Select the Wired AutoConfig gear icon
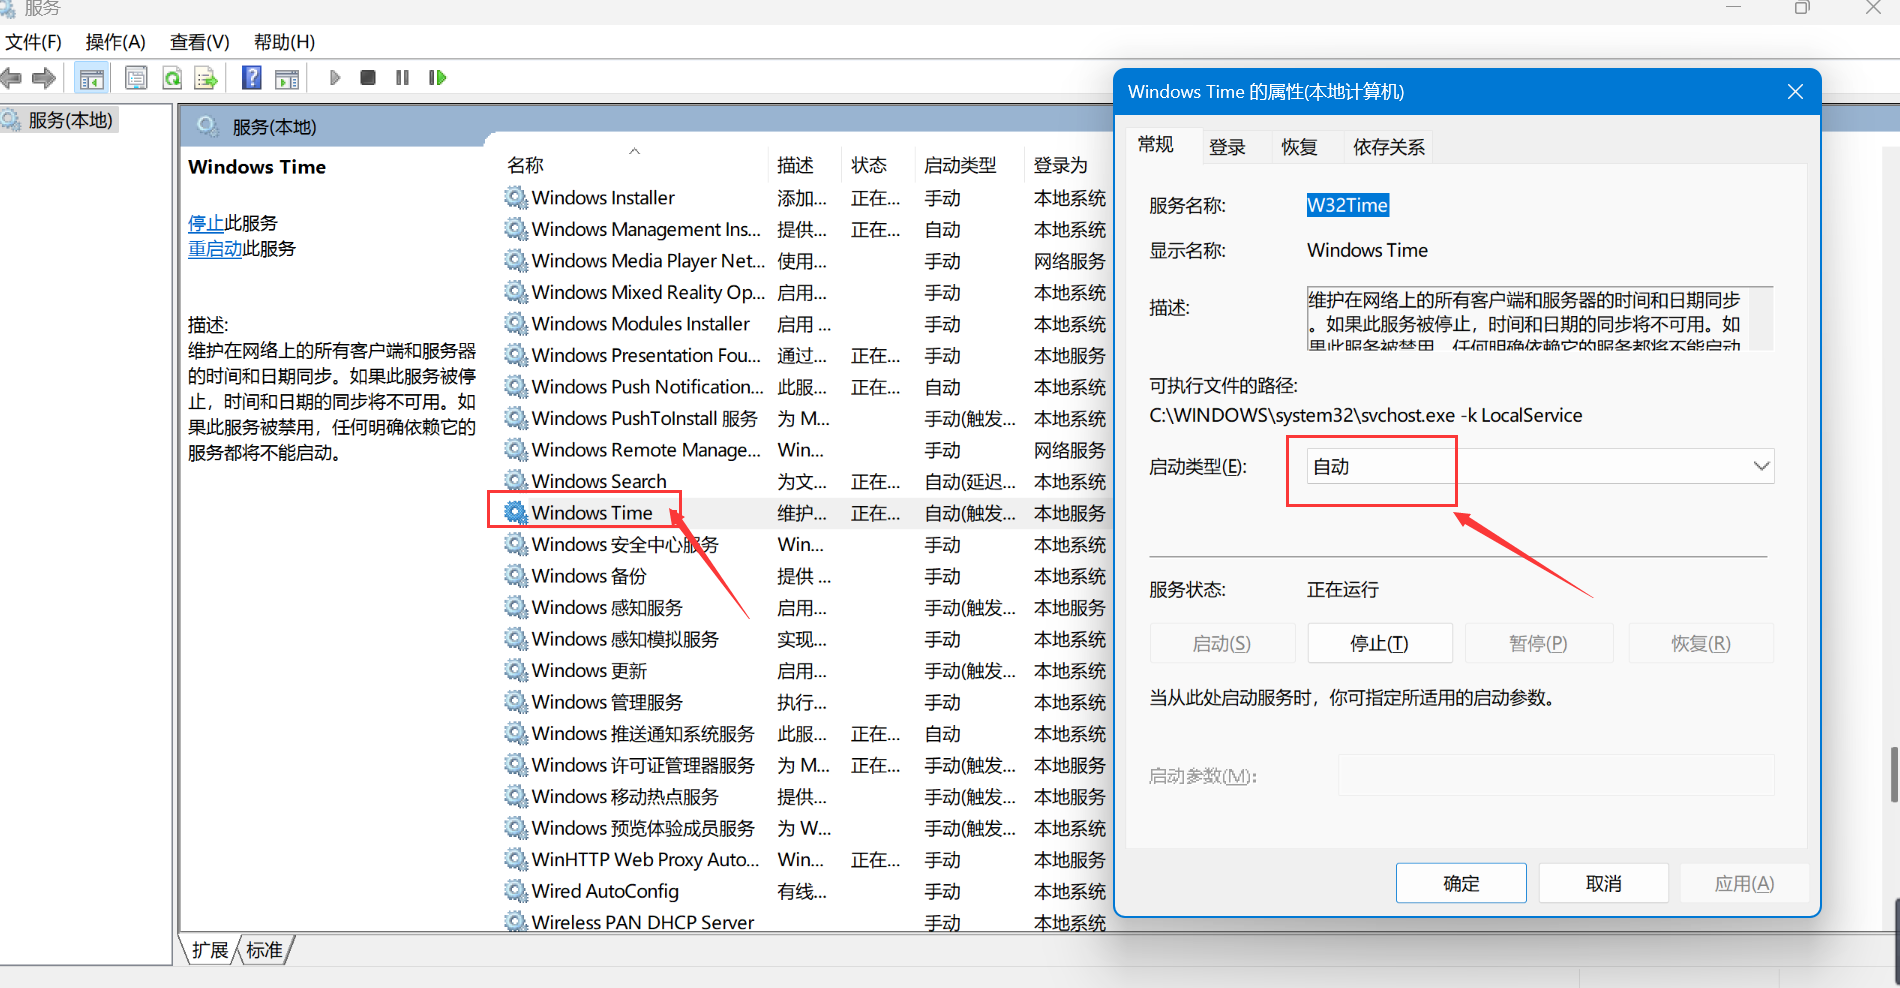1900x988 pixels. point(516,891)
